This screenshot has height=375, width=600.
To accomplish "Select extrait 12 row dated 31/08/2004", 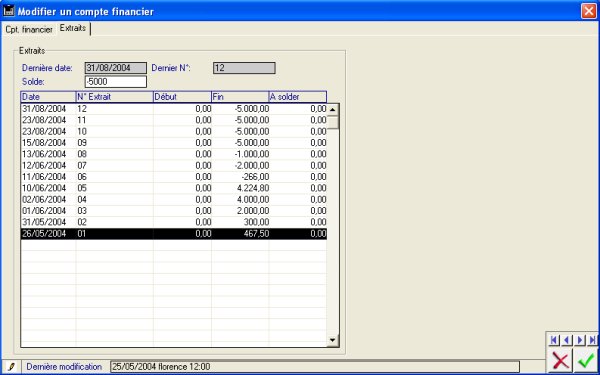I will coord(174,109).
